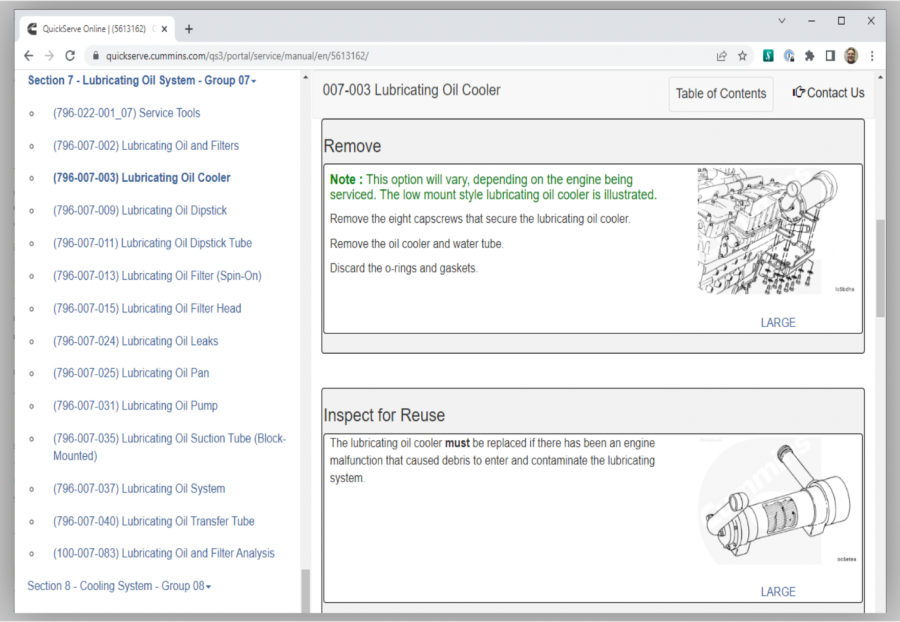
Task: Collapse Section 7 Lubricating Oil System
Action: tap(142, 80)
